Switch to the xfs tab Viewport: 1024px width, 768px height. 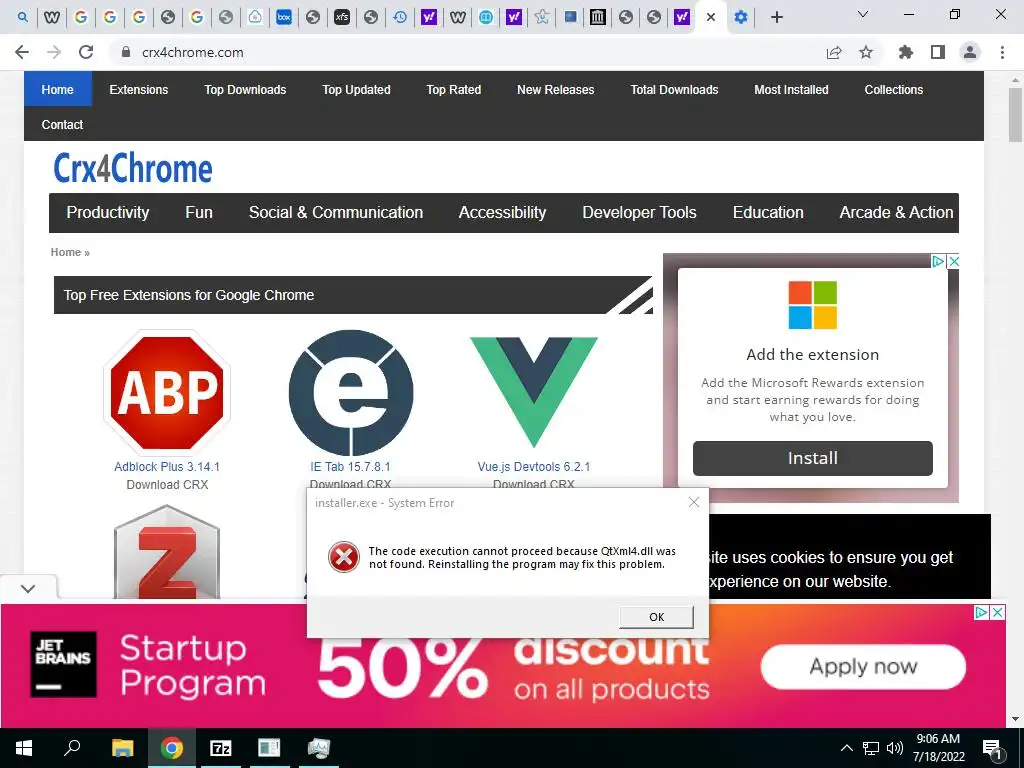pyautogui.click(x=342, y=17)
